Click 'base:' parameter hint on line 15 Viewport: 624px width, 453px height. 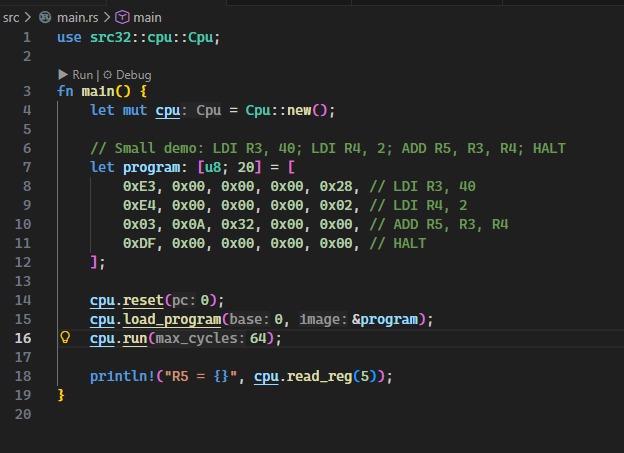pos(250,319)
